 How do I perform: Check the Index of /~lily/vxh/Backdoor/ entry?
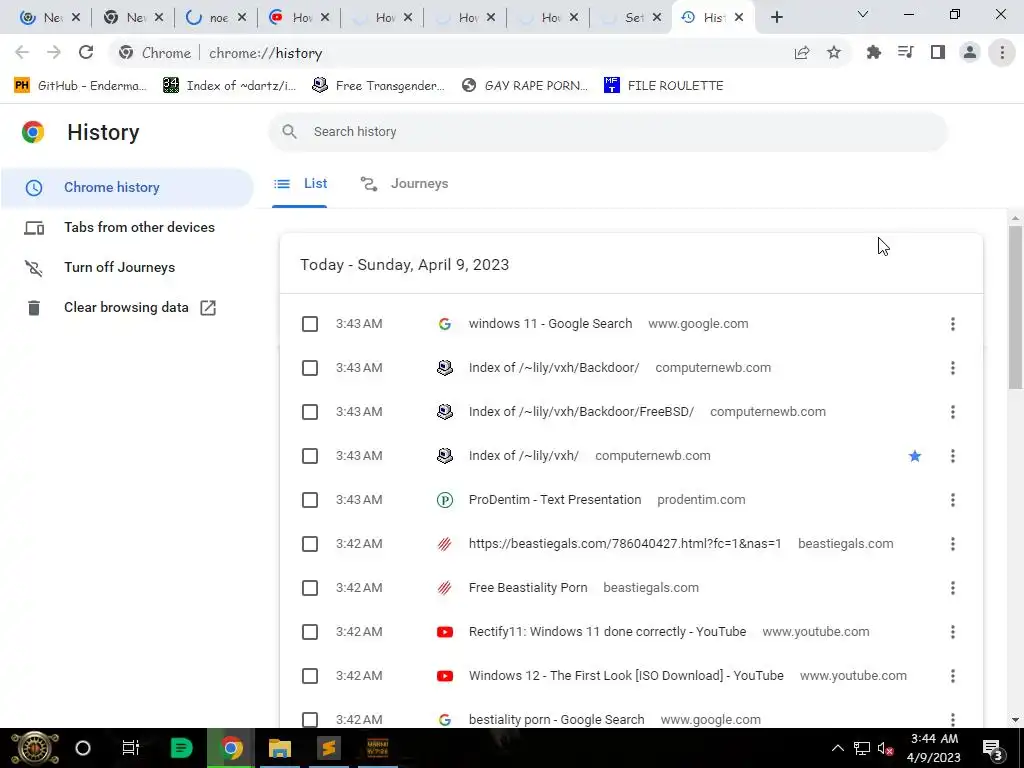click(310, 368)
